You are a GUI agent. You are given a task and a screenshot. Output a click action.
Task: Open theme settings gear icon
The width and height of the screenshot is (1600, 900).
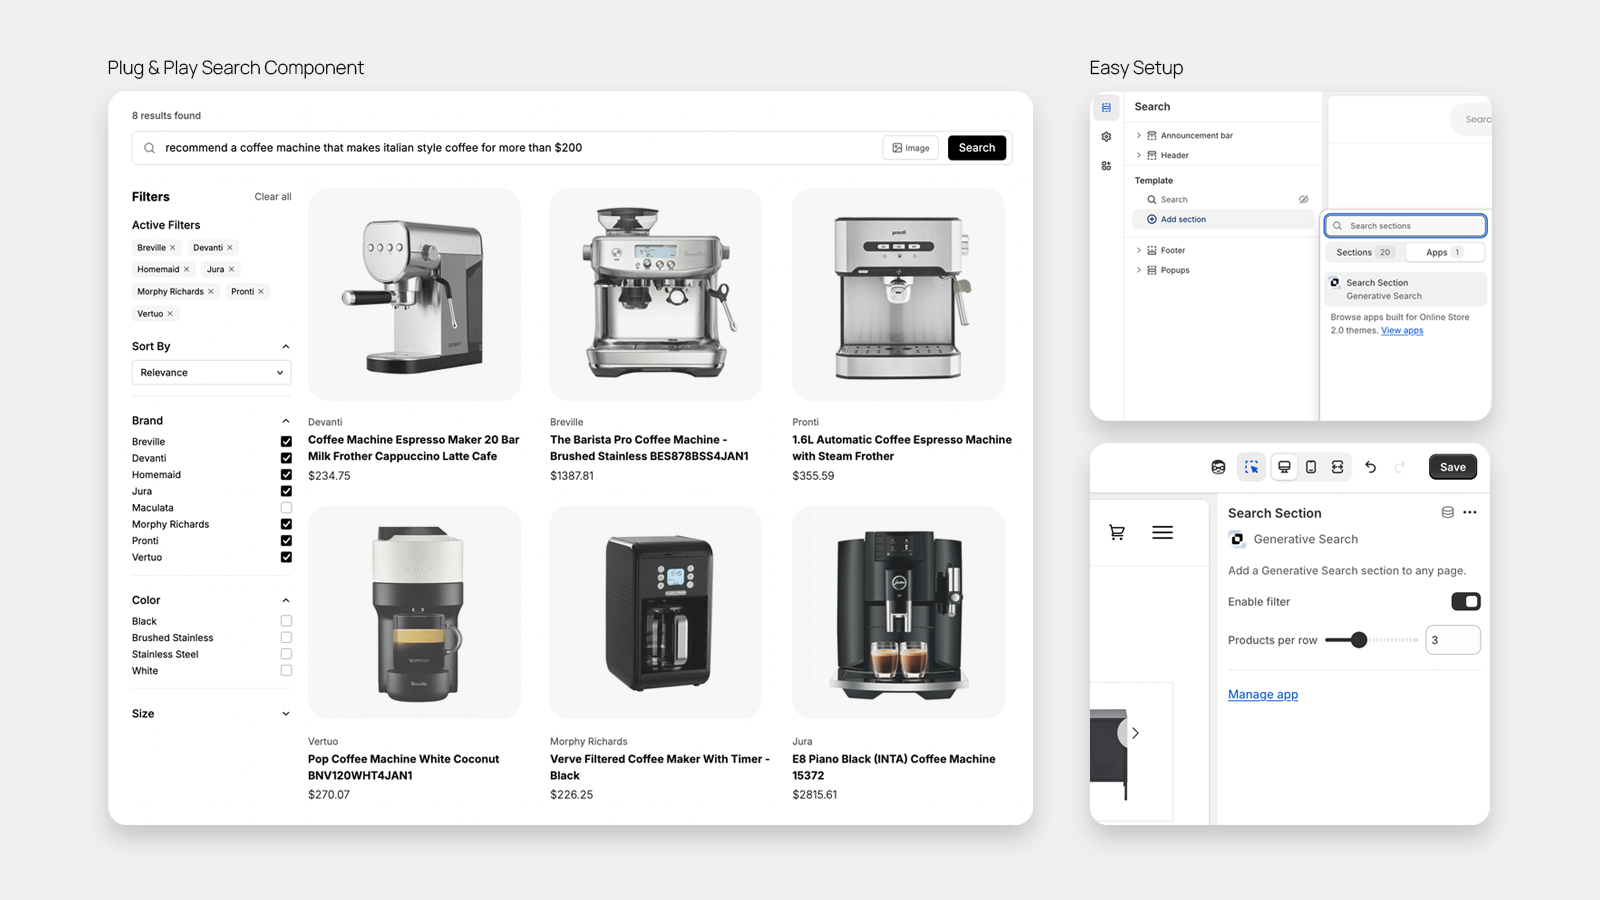[1106, 137]
